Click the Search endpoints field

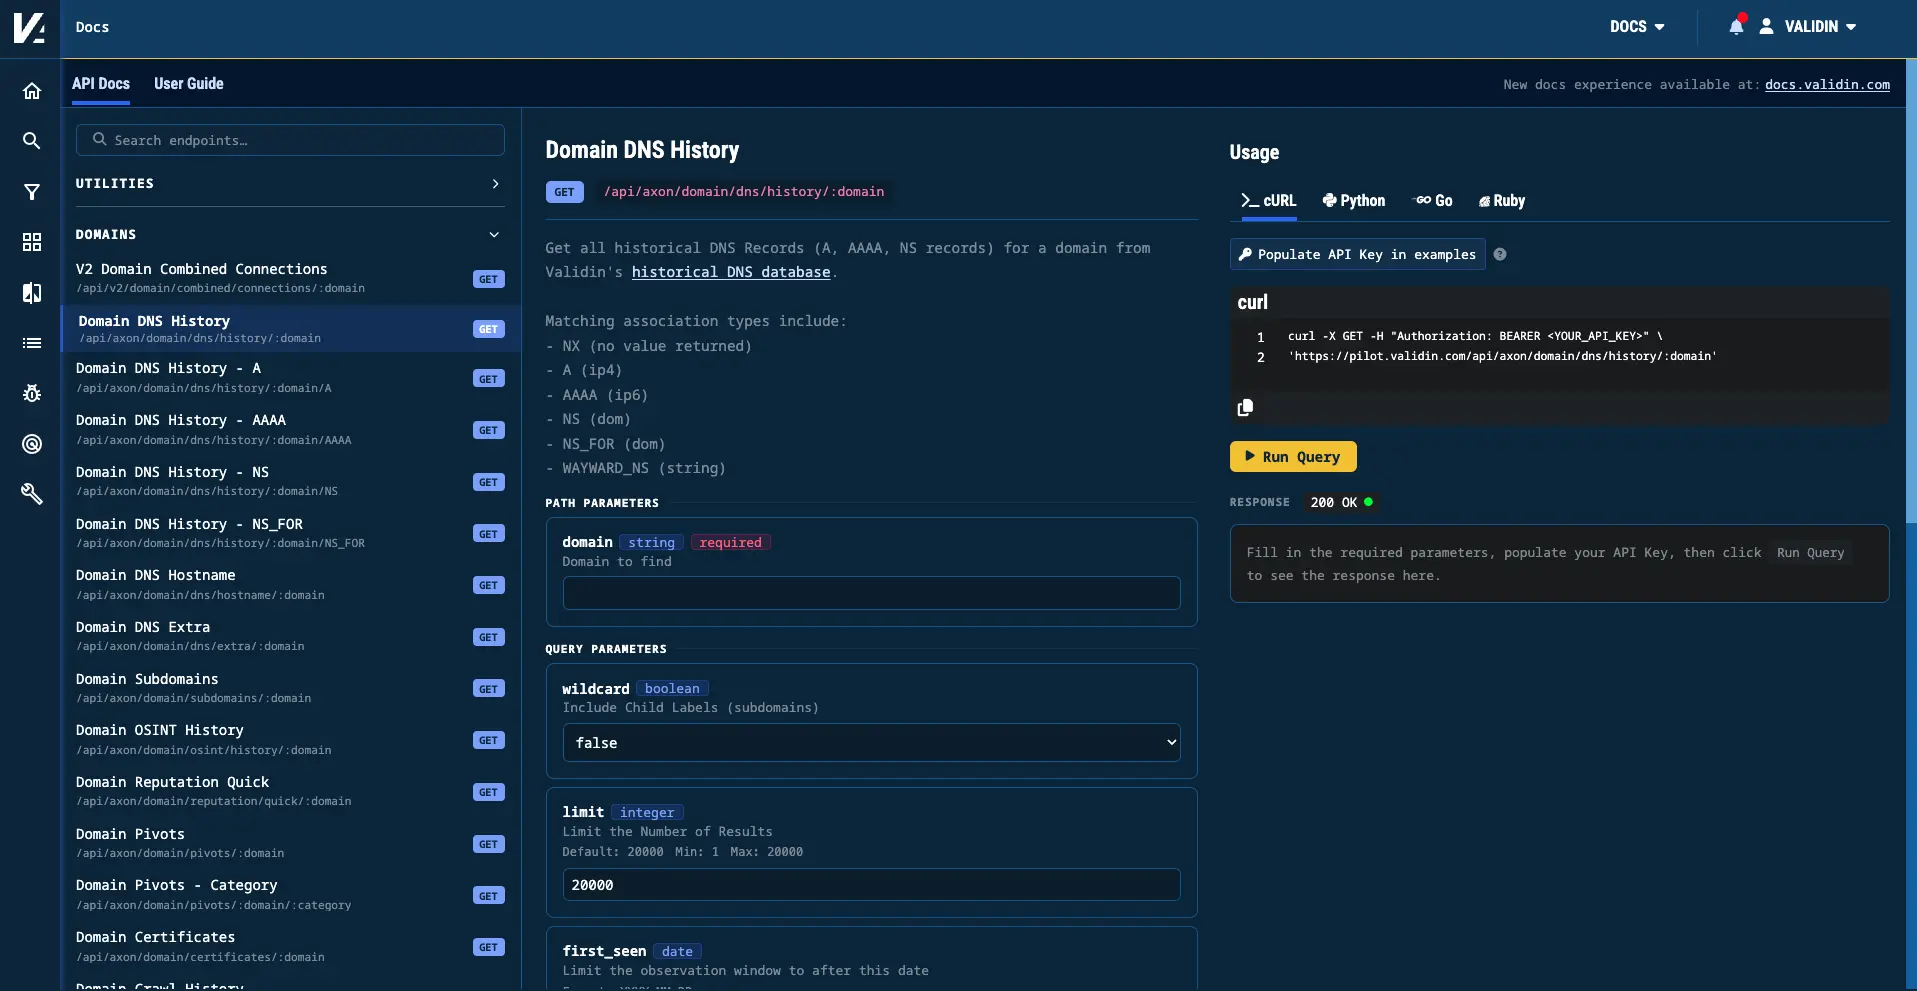click(290, 140)
